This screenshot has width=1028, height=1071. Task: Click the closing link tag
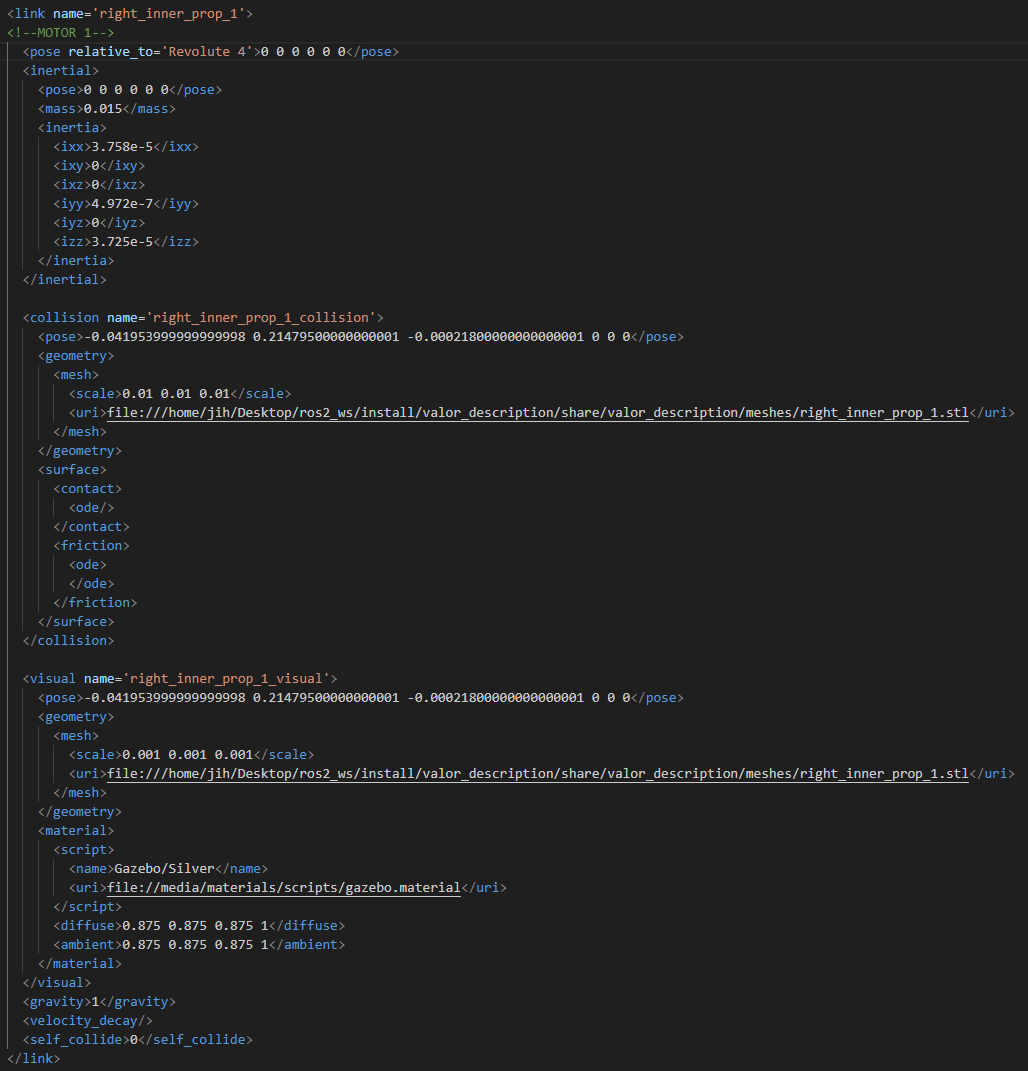pos(33,1059)
